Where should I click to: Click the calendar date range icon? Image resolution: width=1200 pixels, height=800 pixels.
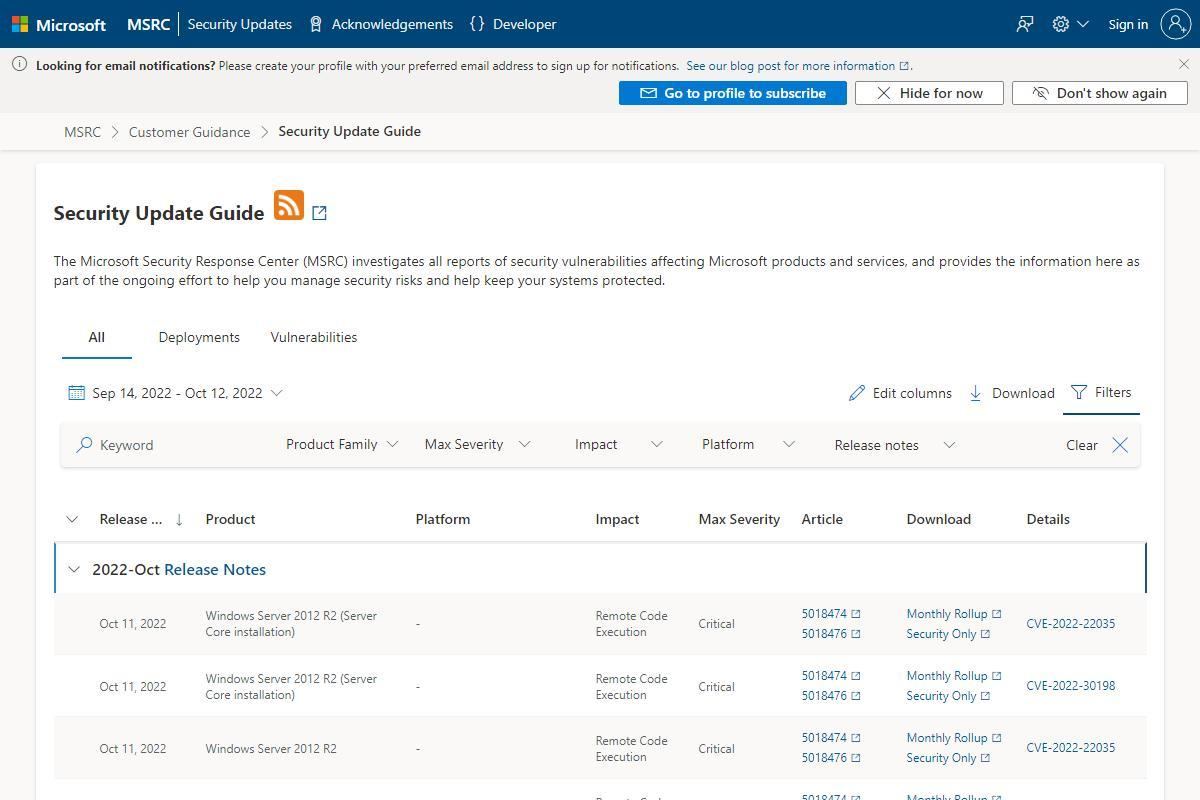(76, 393)
